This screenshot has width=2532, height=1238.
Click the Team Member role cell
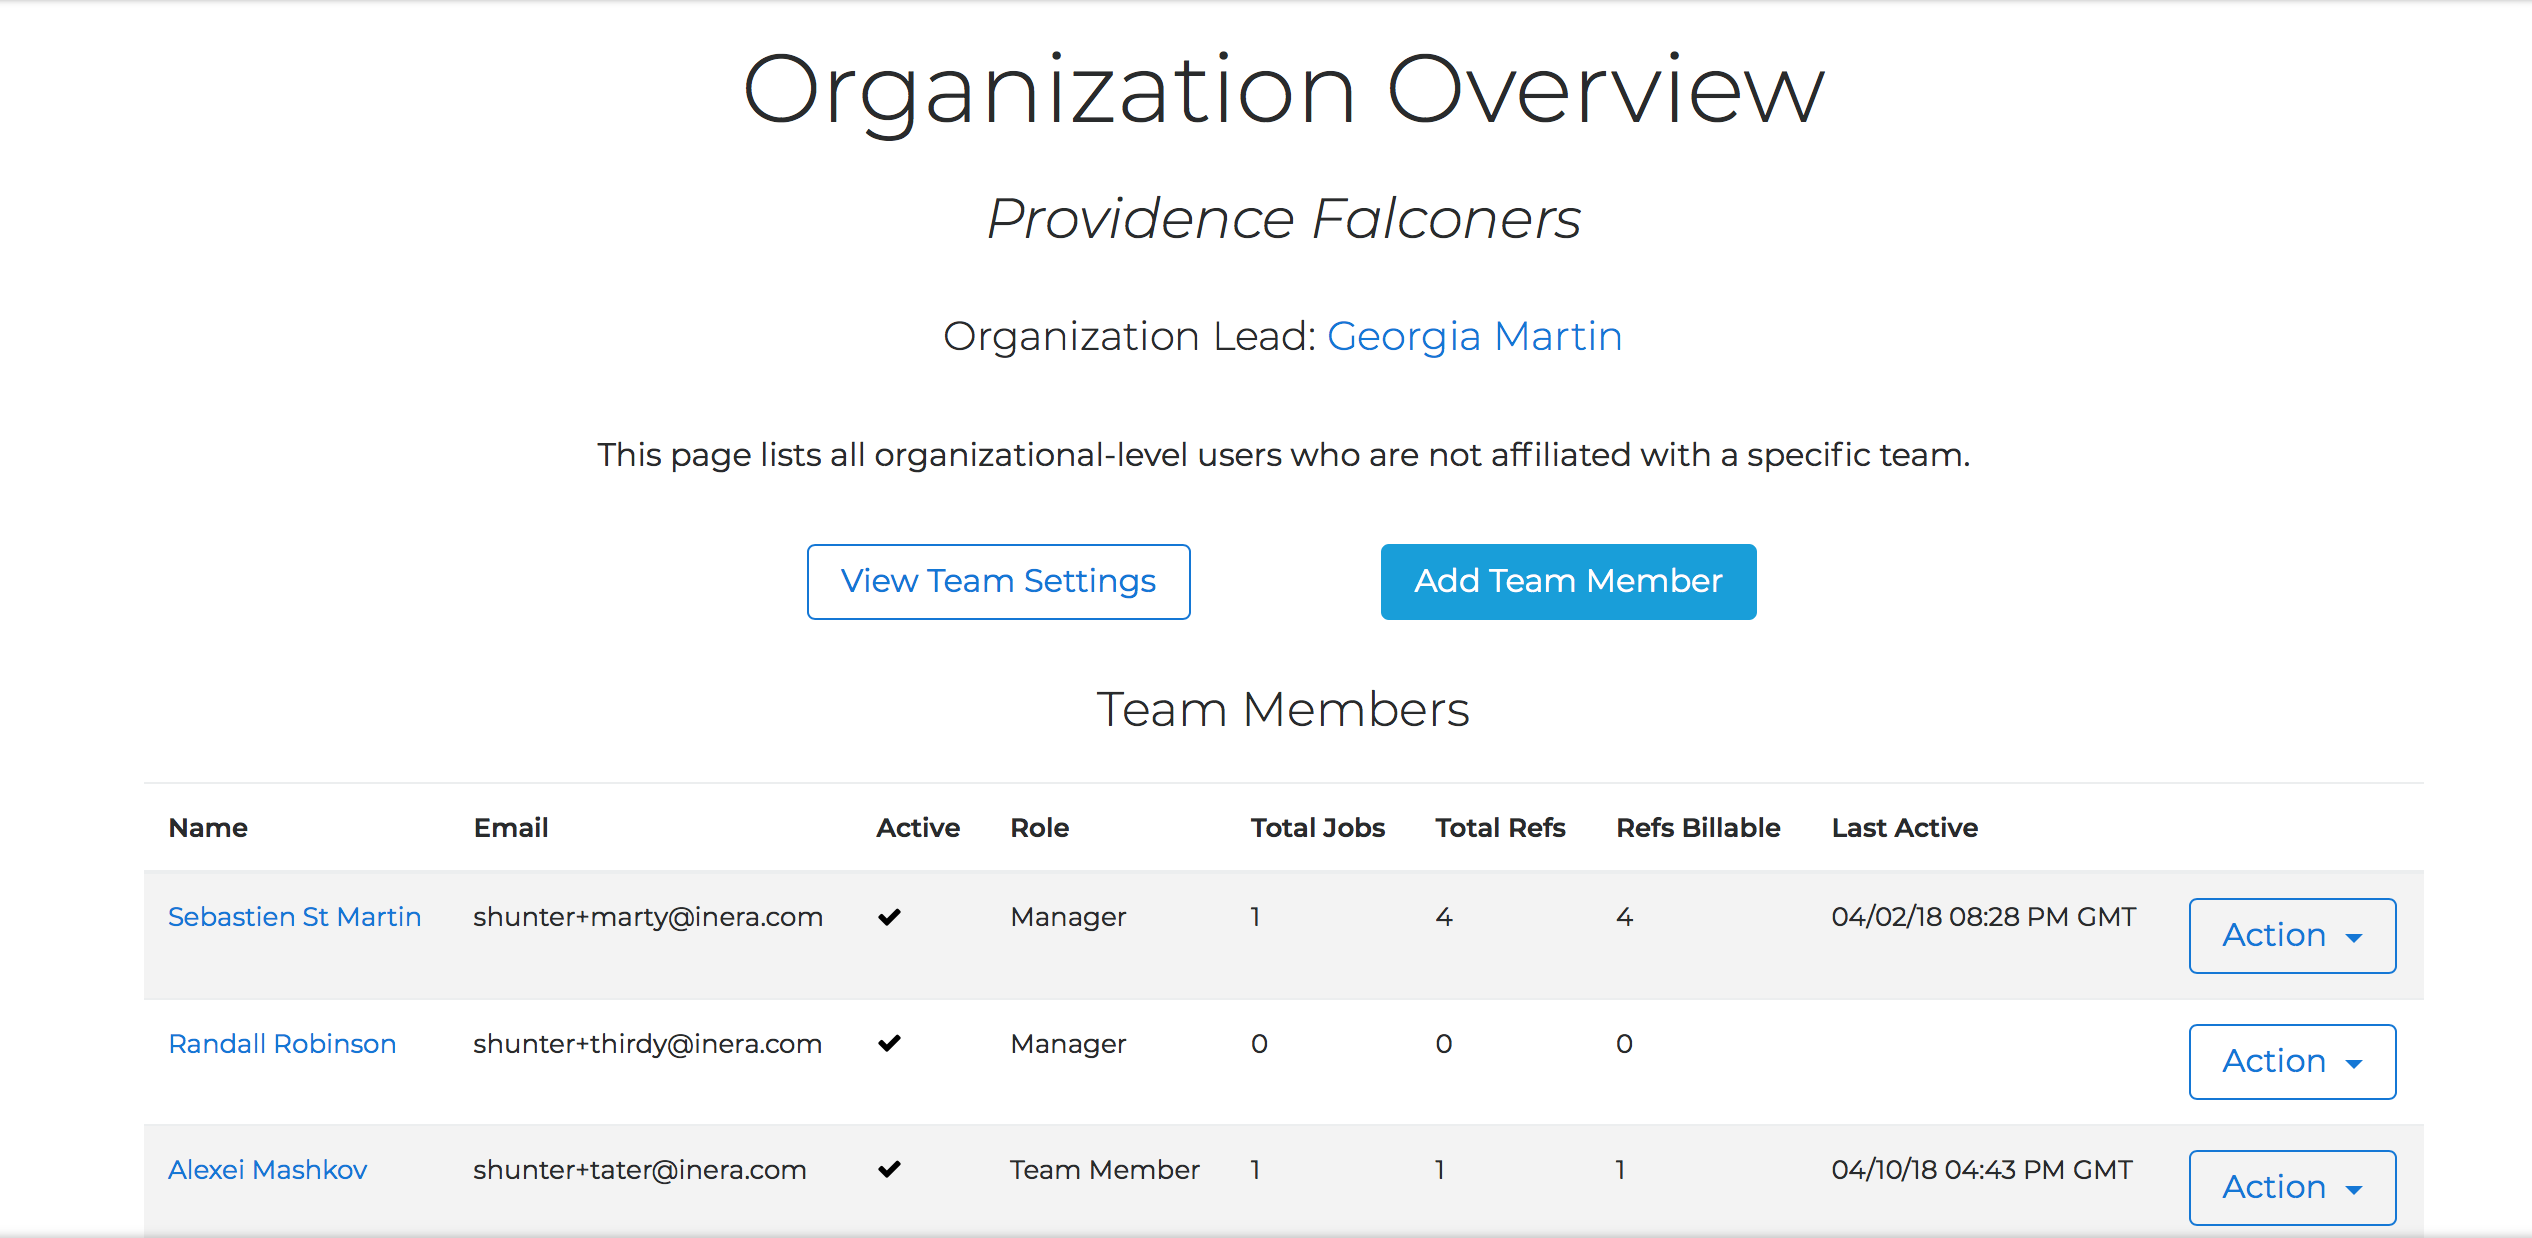[x=1104, y=1170]
